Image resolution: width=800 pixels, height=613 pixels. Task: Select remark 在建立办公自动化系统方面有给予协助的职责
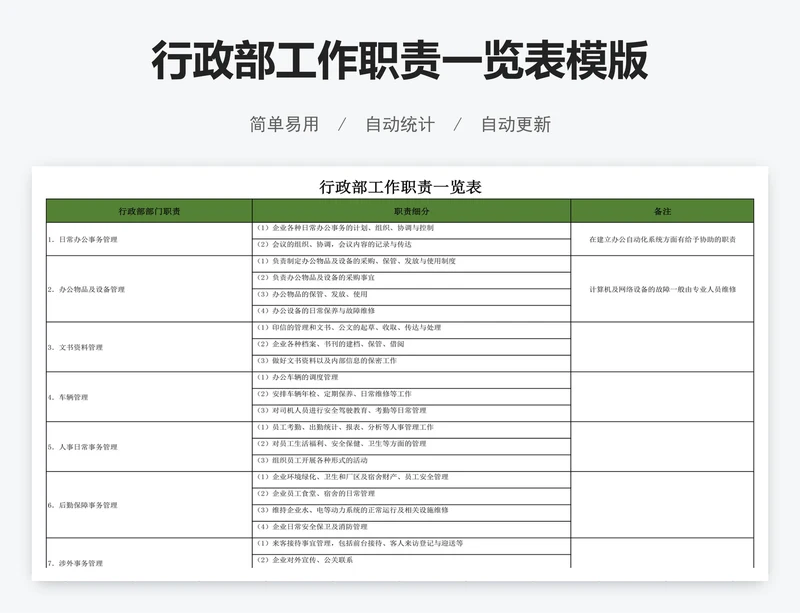(662, 239)
